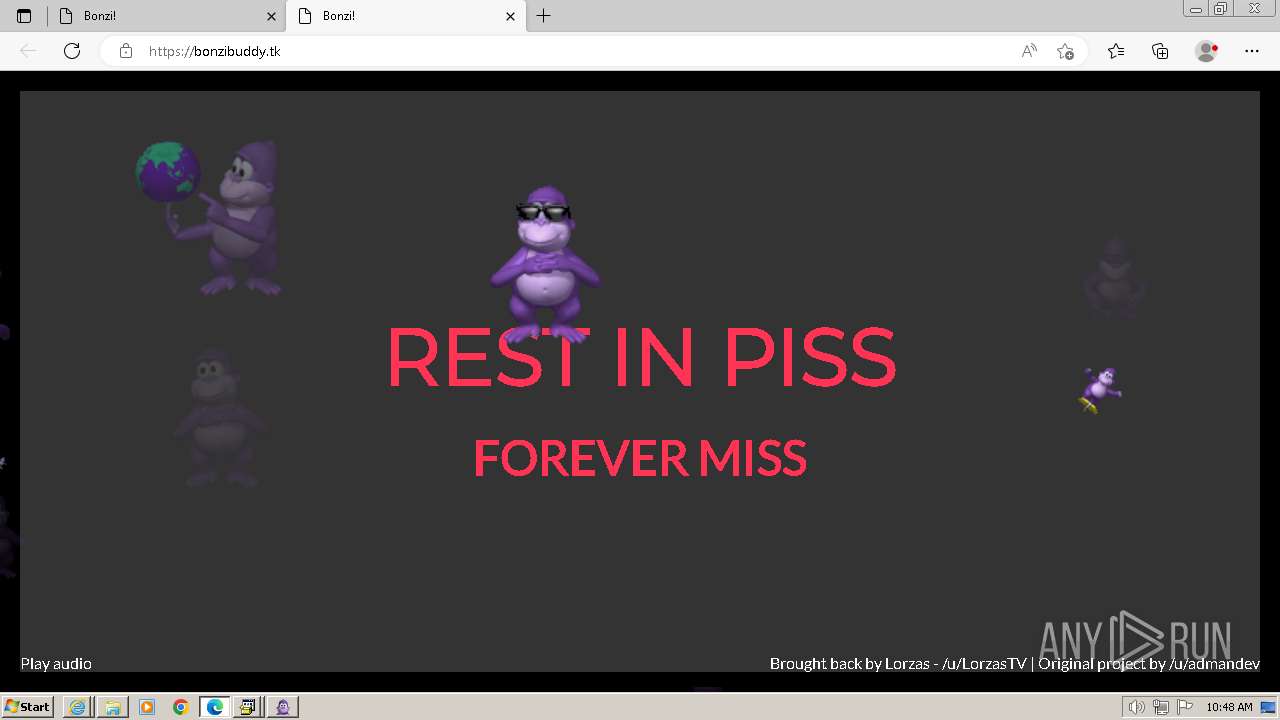Click the REST IN PISS heading
Viewport: 1280px width, 720px height.
(x=641, y=357)
